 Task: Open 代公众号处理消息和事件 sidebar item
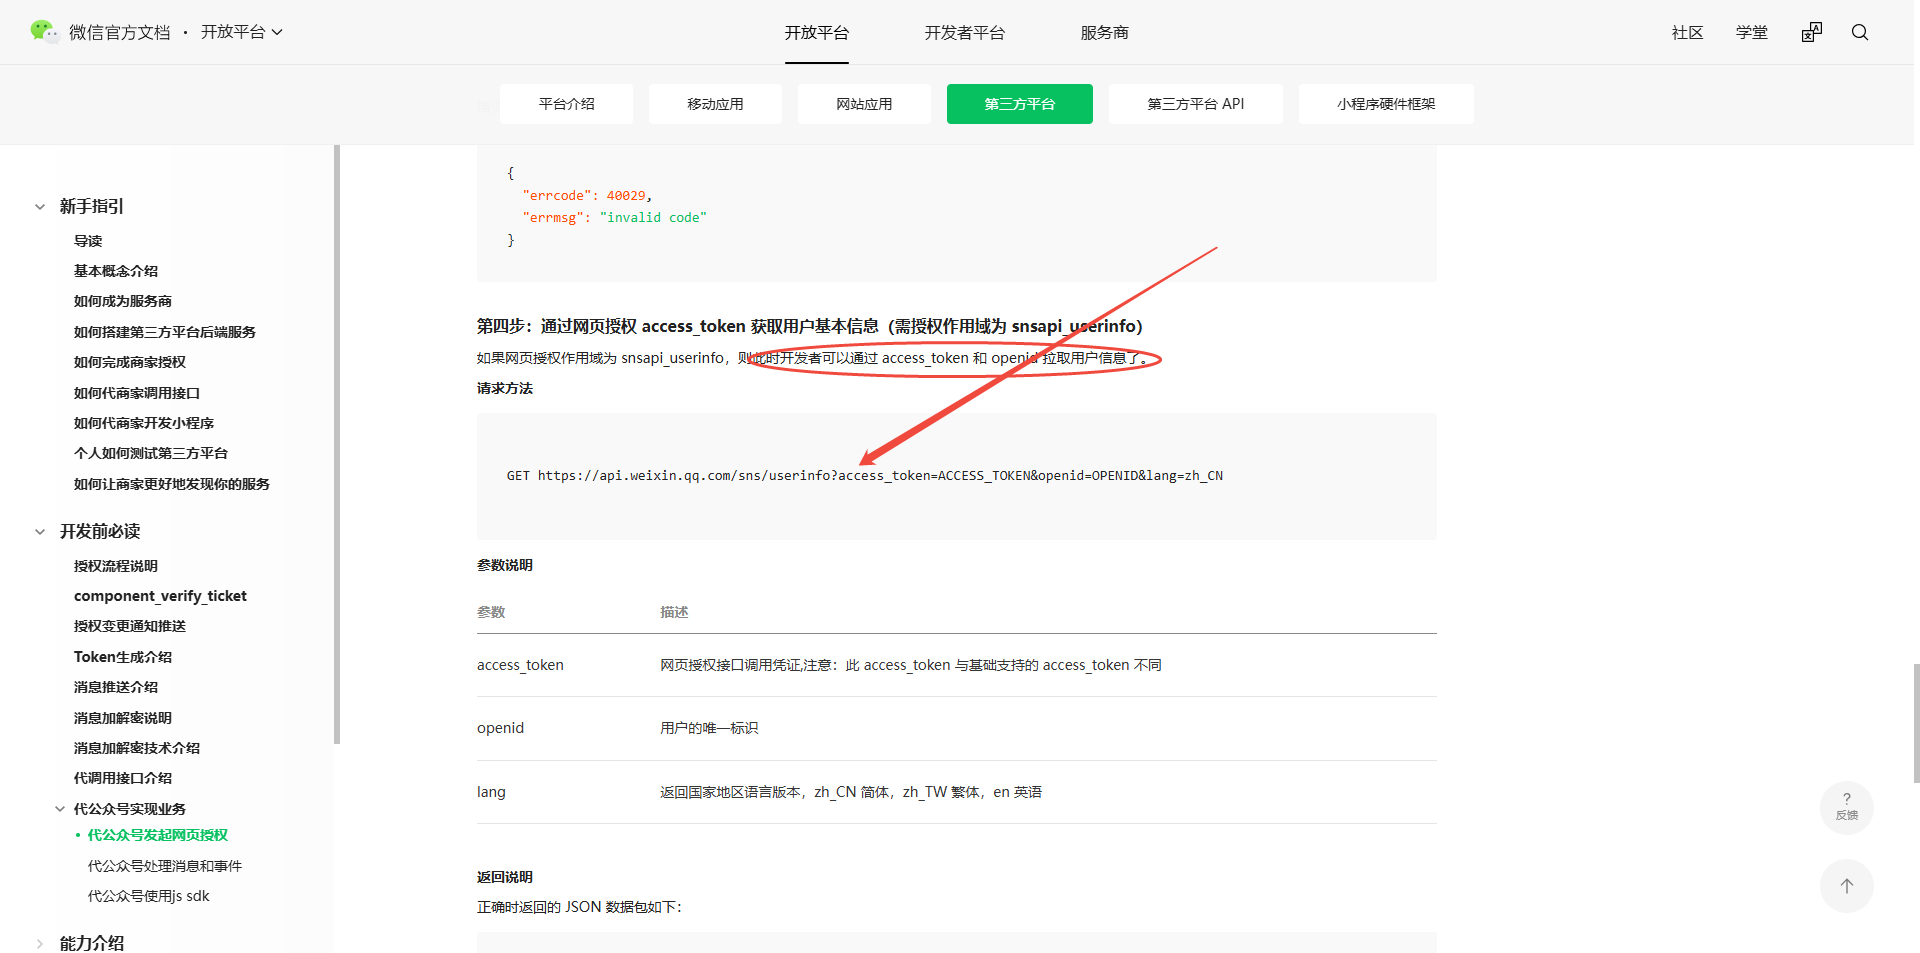[x=165, y=866]
